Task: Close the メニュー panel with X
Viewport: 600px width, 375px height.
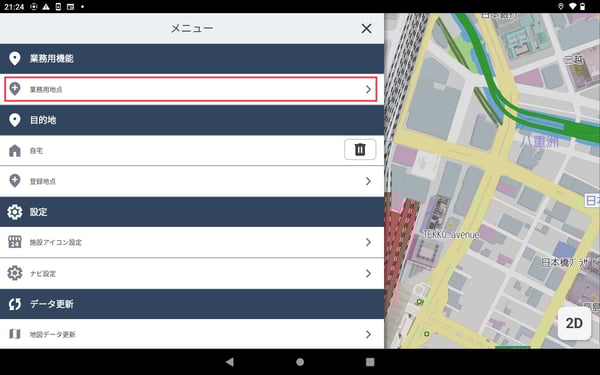Action: pyautogui.click(x=366, y=28)
